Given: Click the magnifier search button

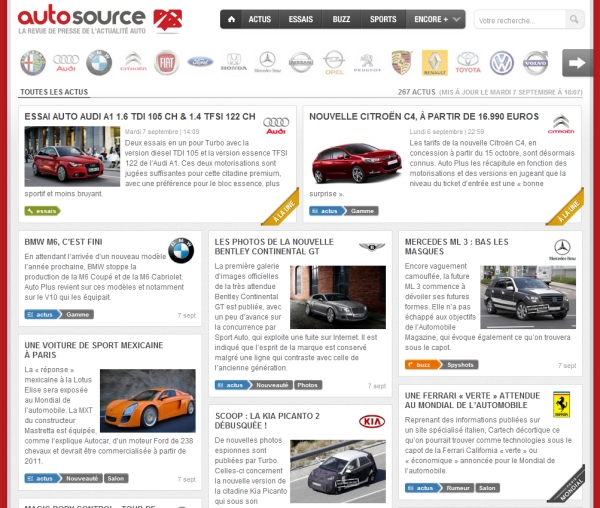Looking at the screenshot, I should coord(574,19).
